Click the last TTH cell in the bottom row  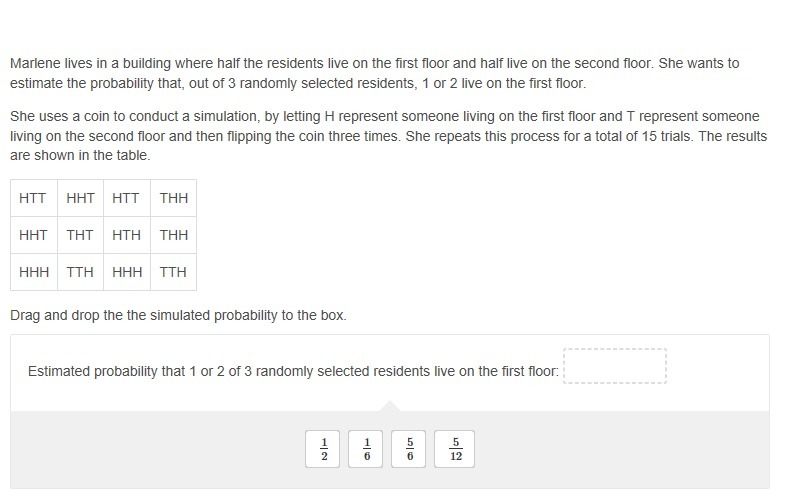point(174,272)
